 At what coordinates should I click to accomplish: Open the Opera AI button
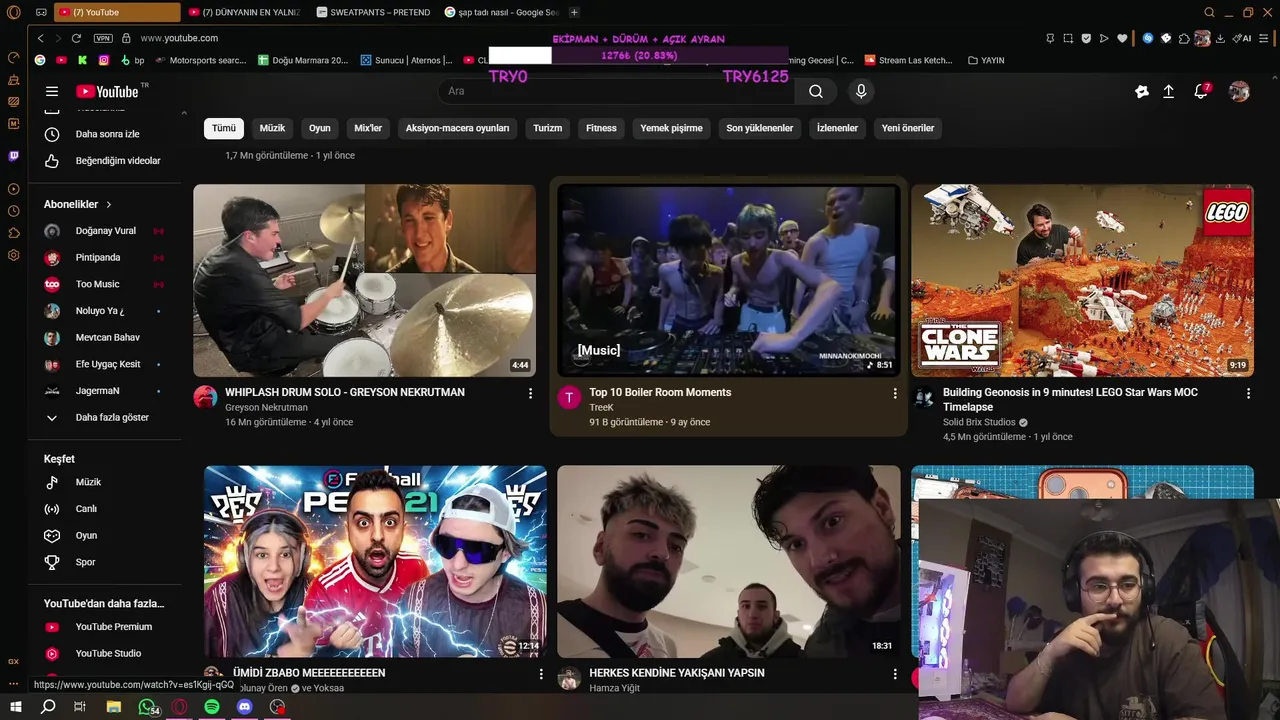pos(1241,38)
